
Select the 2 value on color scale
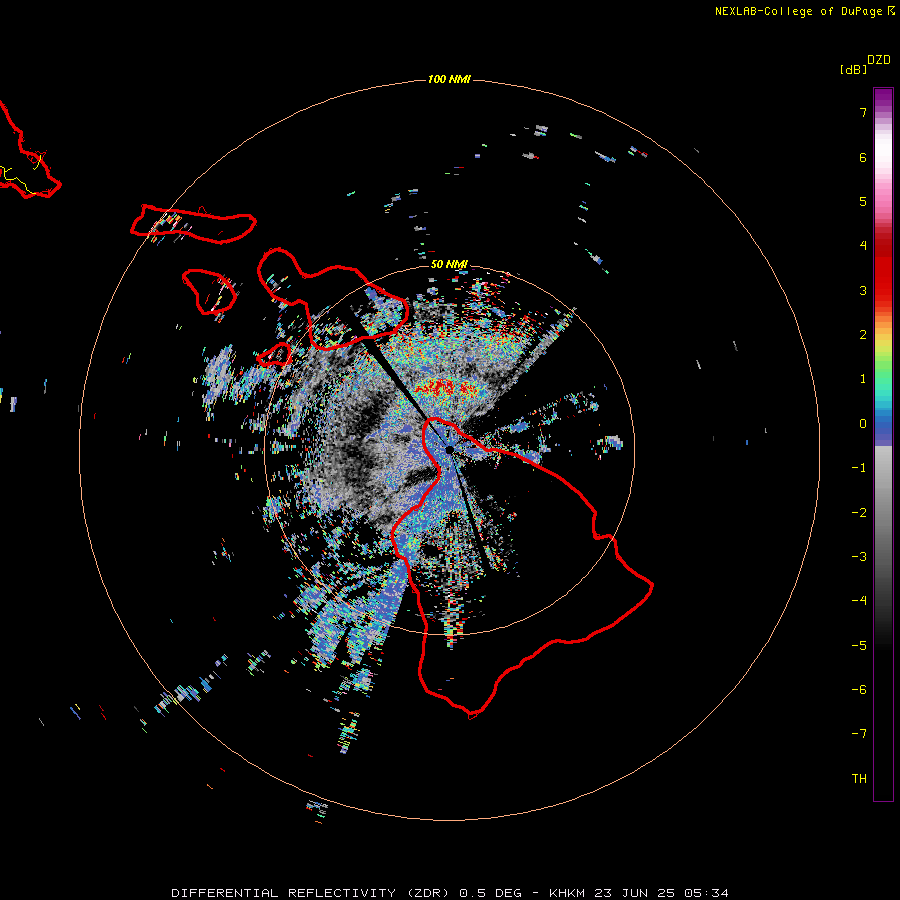(863, 335)
